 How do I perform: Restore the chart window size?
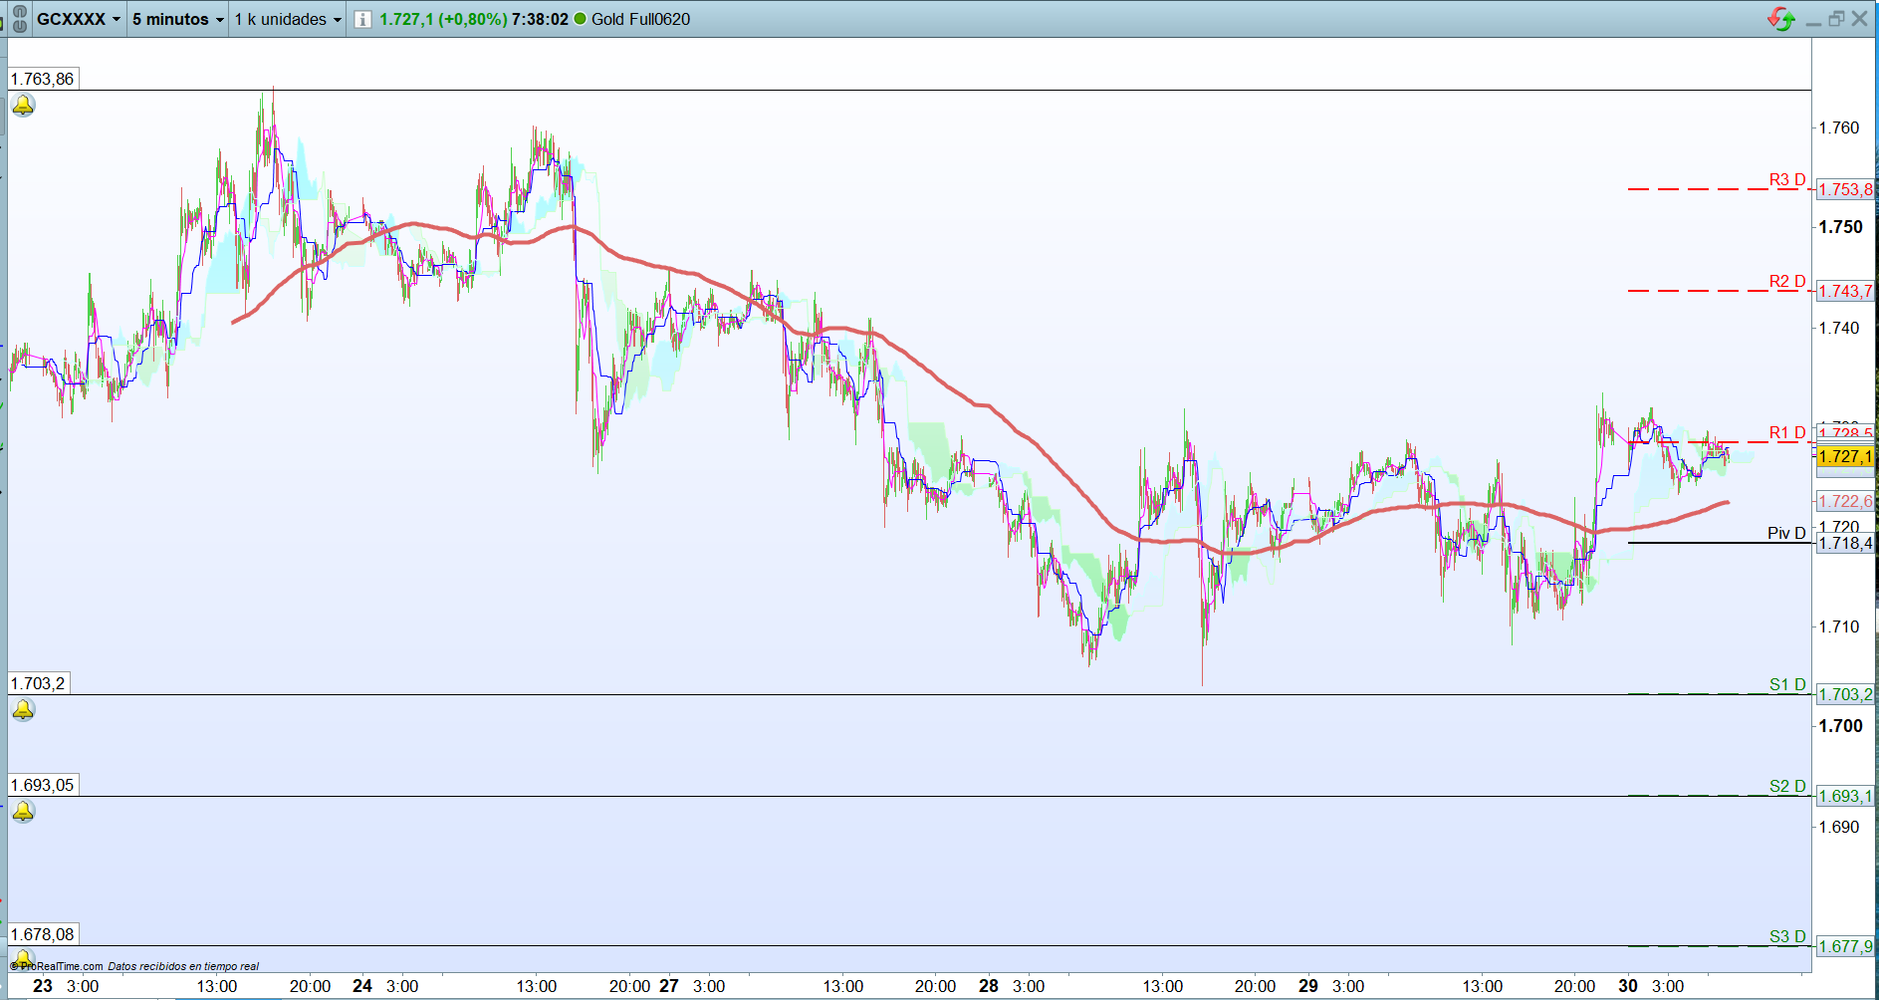pyautogui.click(x=1836, y=19)
